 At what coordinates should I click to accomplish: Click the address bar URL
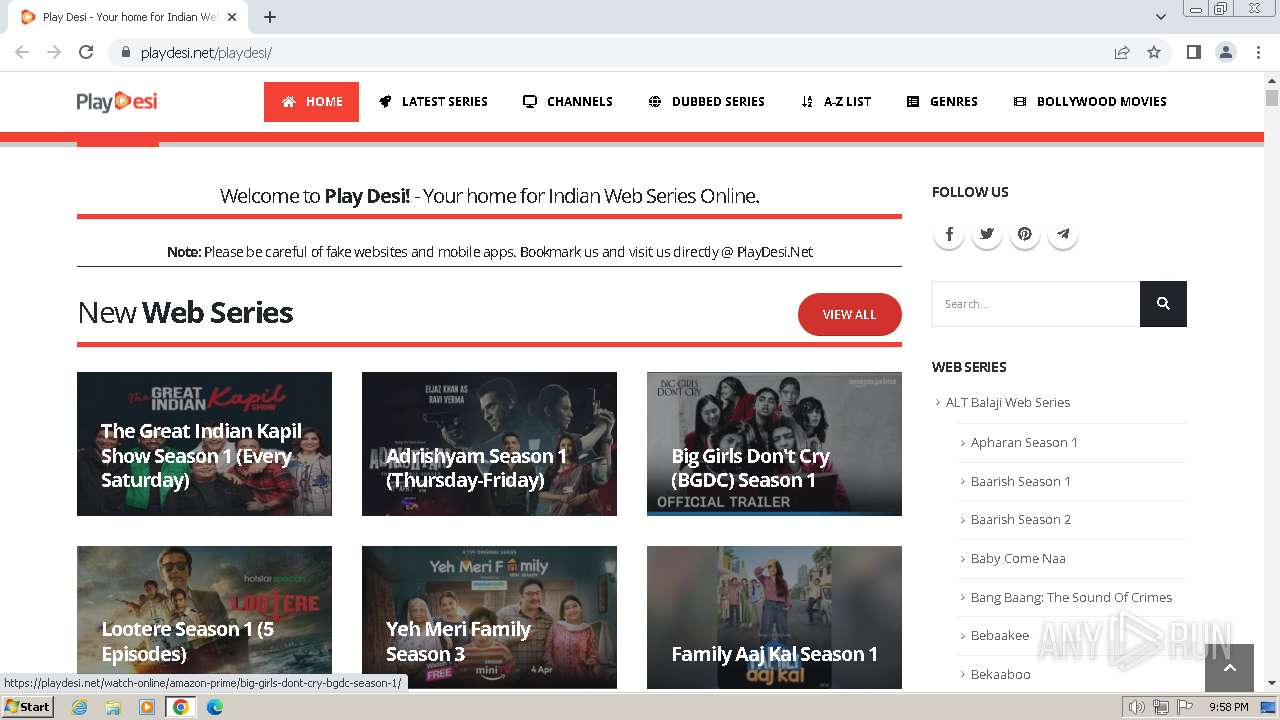coord(206,52)
